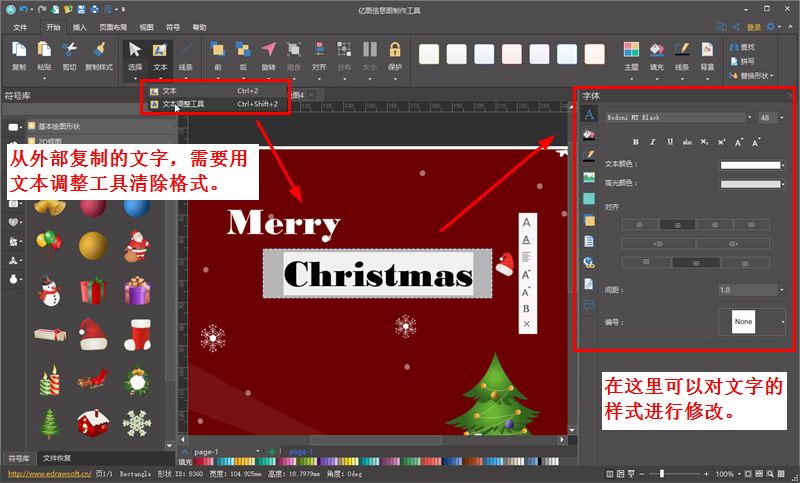800x483 pixels.
Task: Pick the snowman symbol from library
Action: click(49, 291)
